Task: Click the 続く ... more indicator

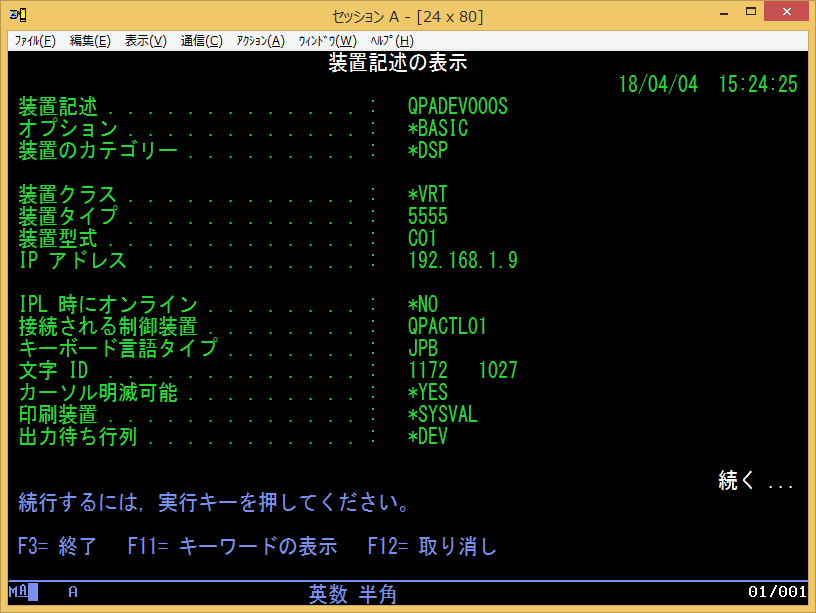Action: [x=756, y=481]
